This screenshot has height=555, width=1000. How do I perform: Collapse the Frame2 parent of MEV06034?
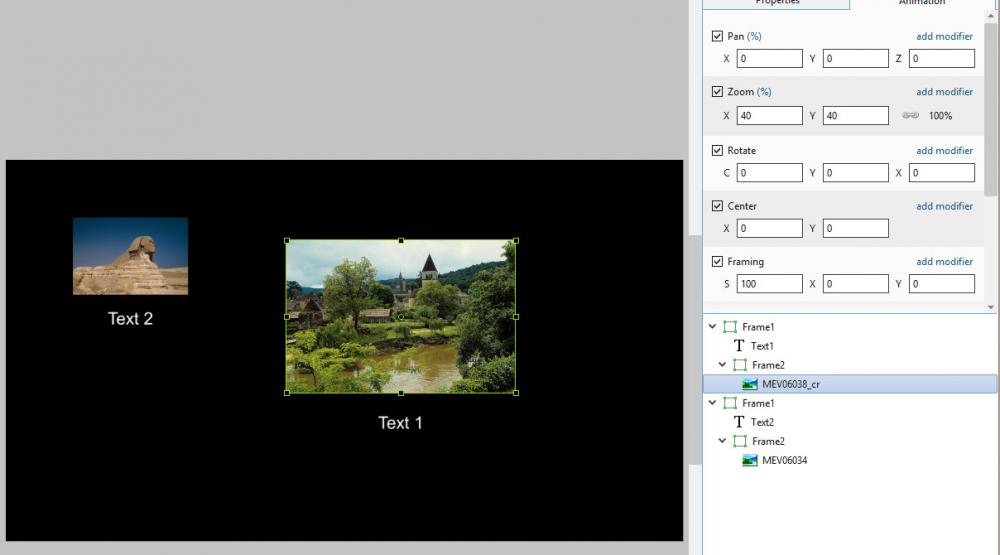pos(723,441)
